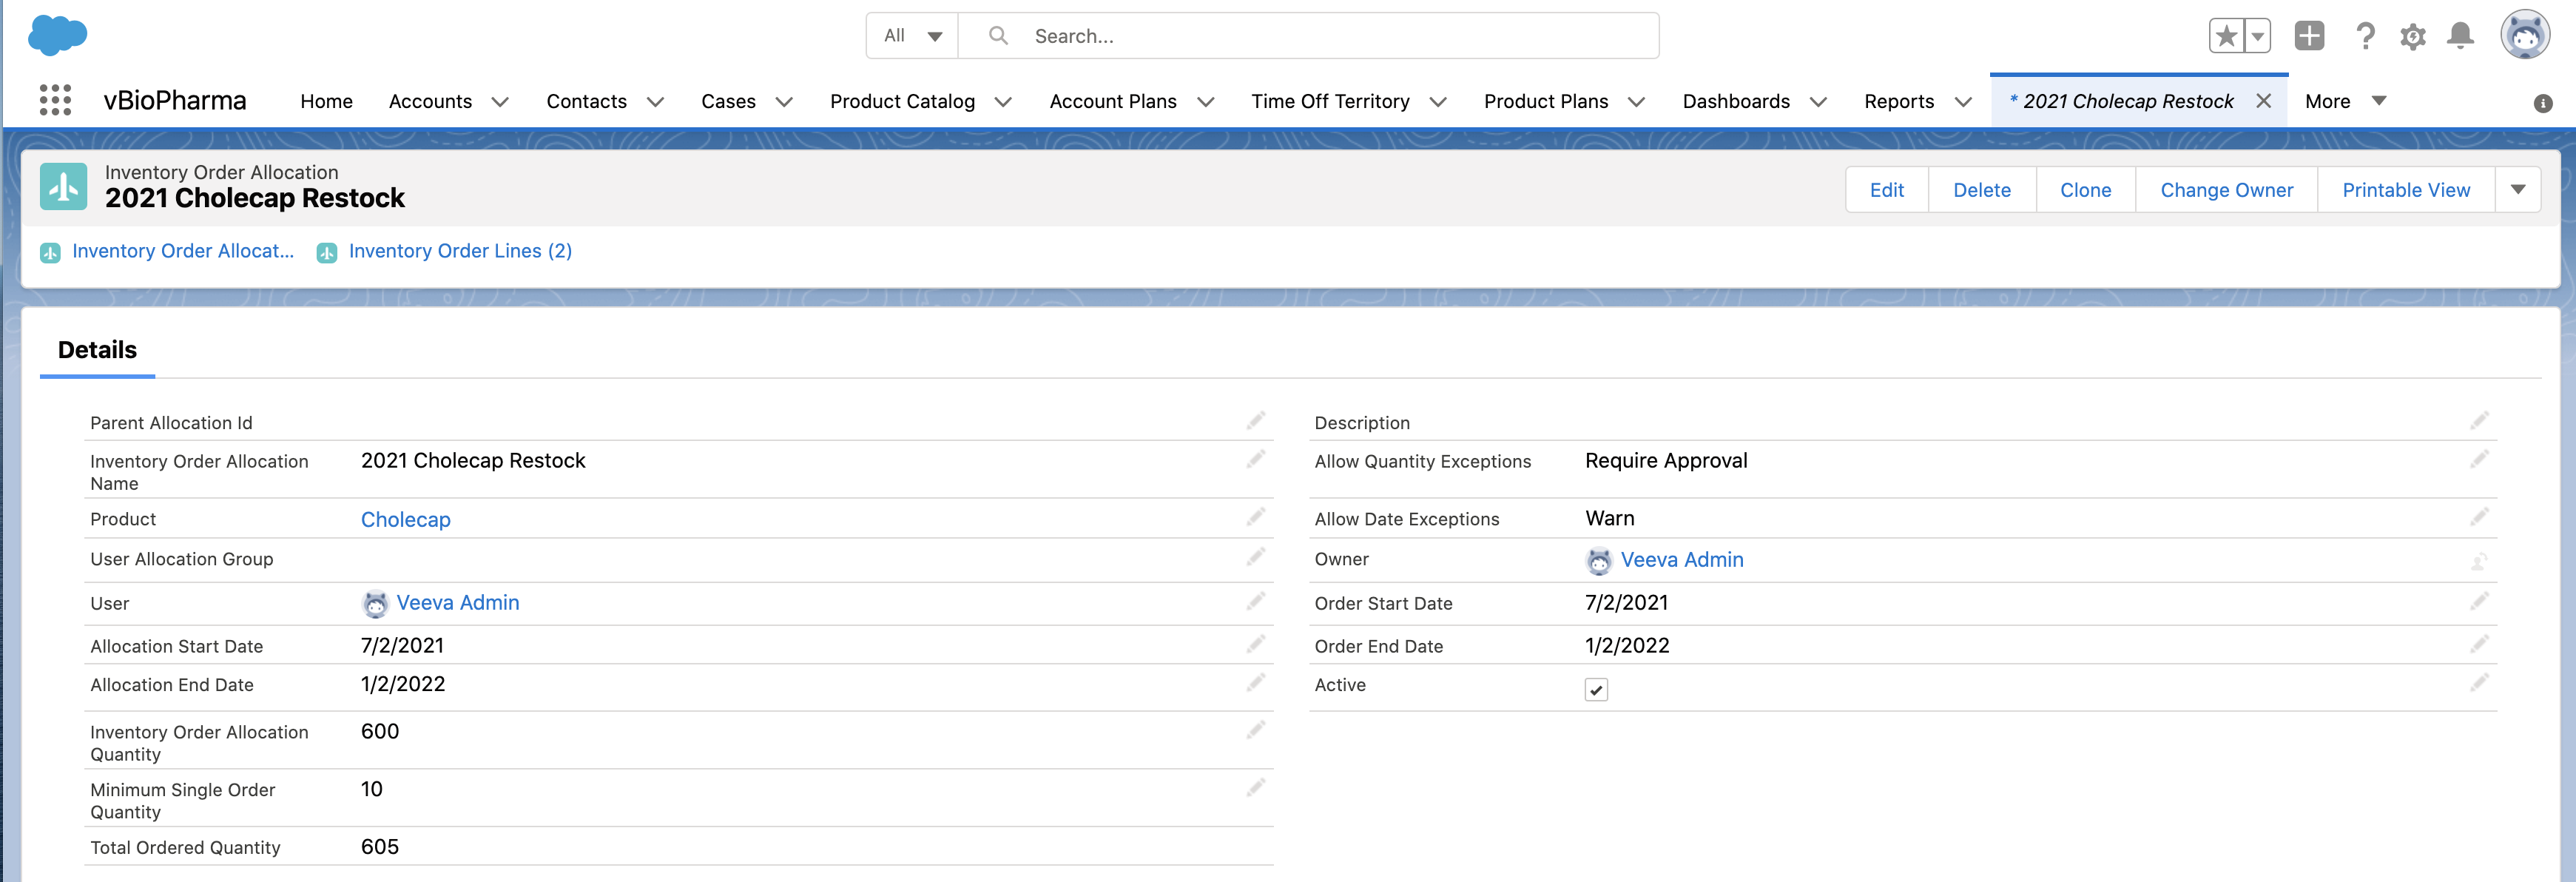Toggle the Active checkbox

1596,689
